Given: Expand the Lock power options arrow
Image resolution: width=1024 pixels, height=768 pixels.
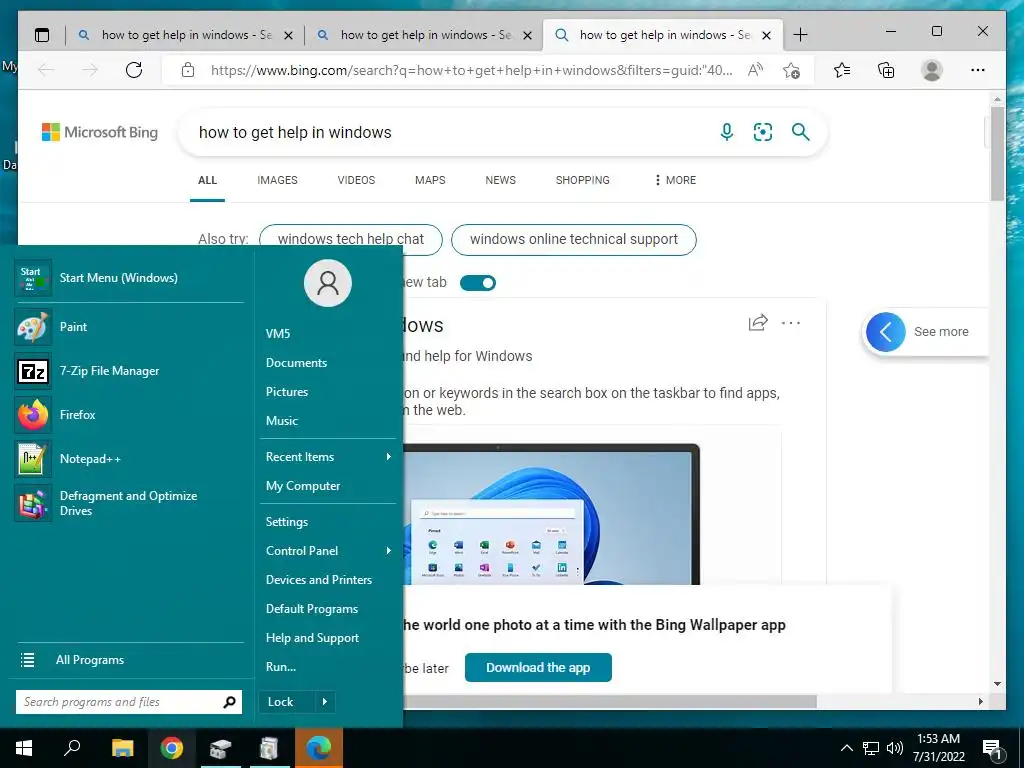Looking at the screenshot, I should 325,702.
